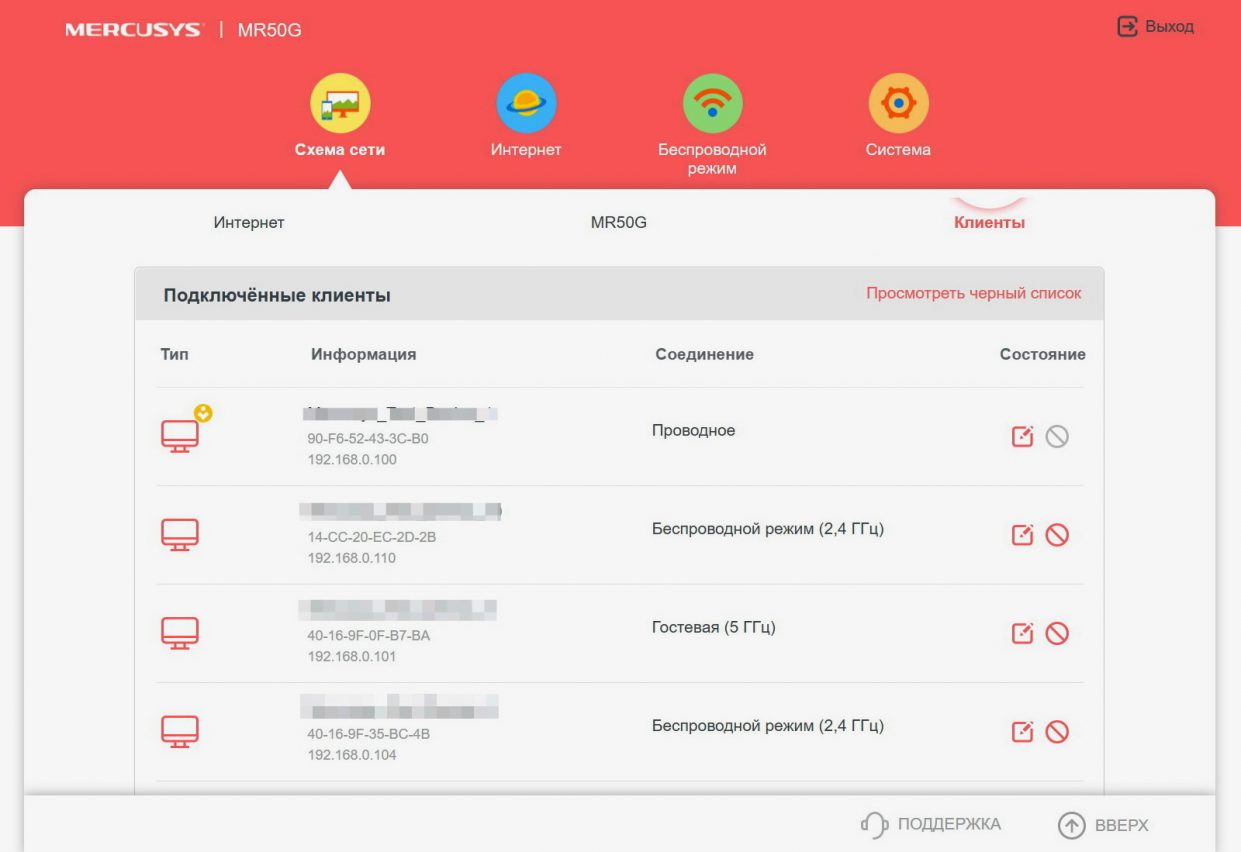This screenshot has width=1241, height=852.
Task: Block the client with IP 192.168.0.104
Action: click(x=1057, y=732)
